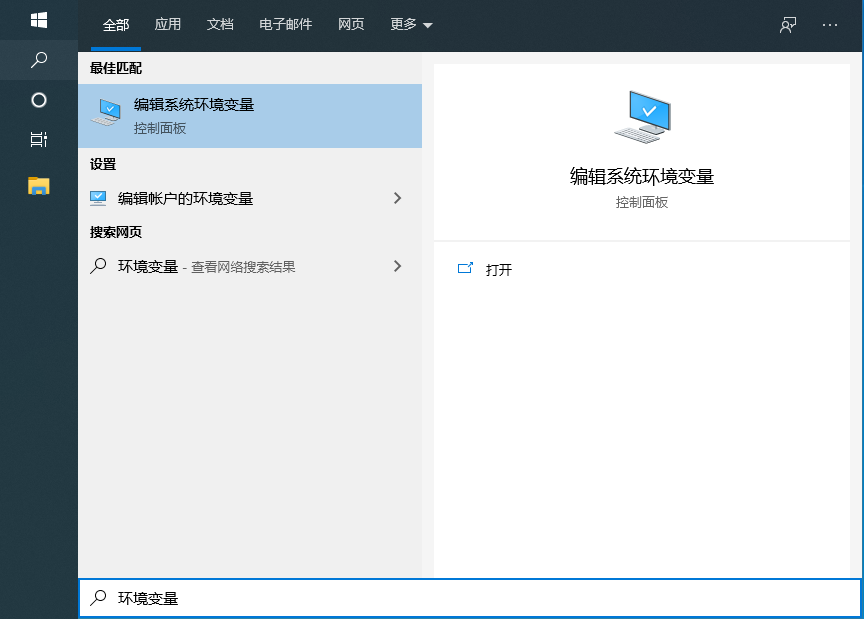Screen dimensions: 864x619
Task: Click the search magnifier in the sidebar
Action: coord(39,60)
